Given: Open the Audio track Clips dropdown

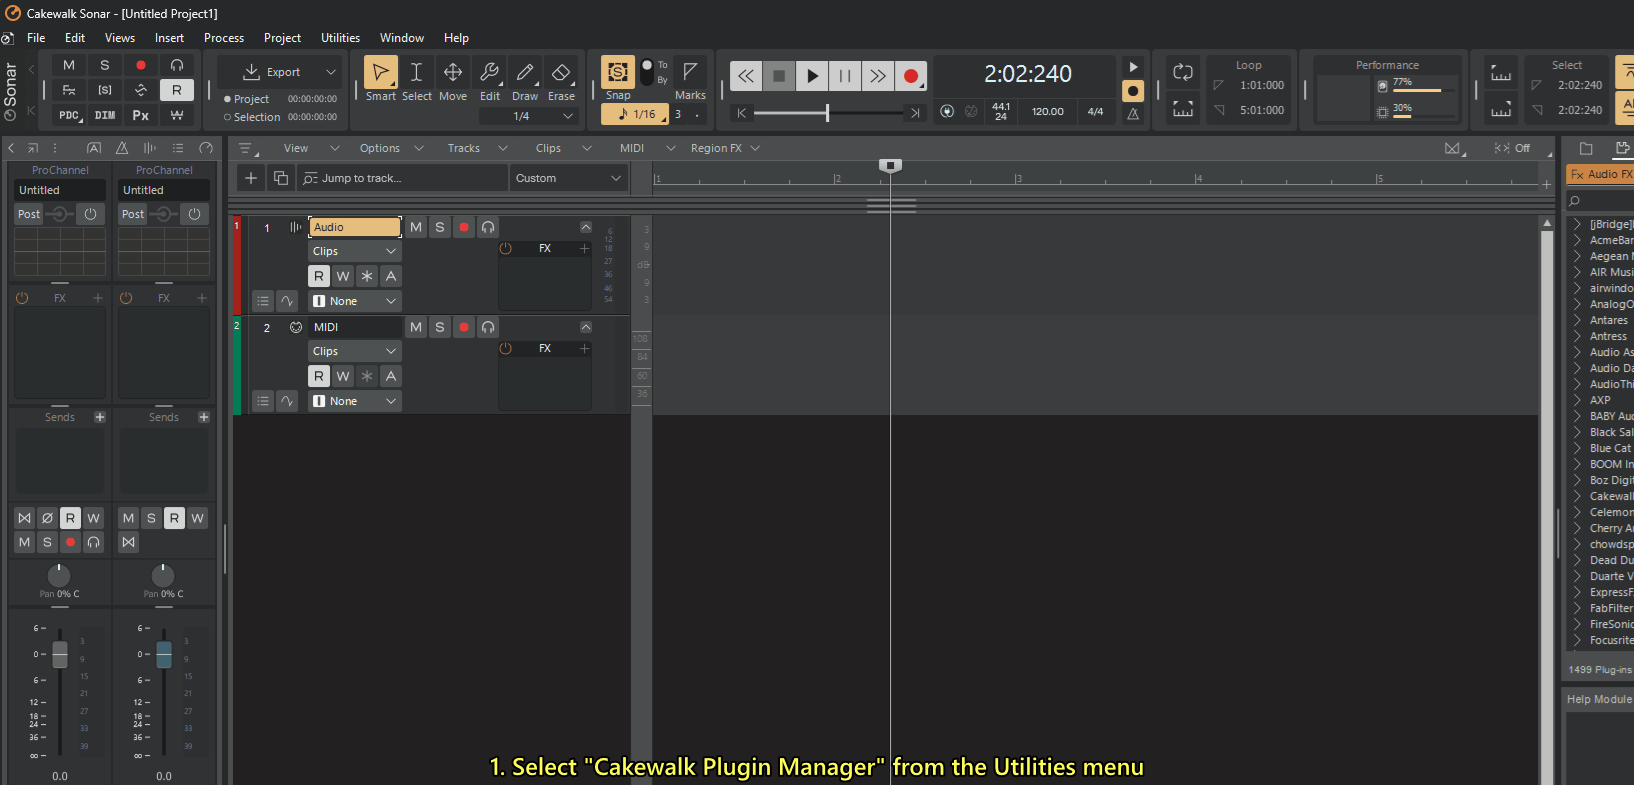Looking at the screenshot, I should coord(355,251).
